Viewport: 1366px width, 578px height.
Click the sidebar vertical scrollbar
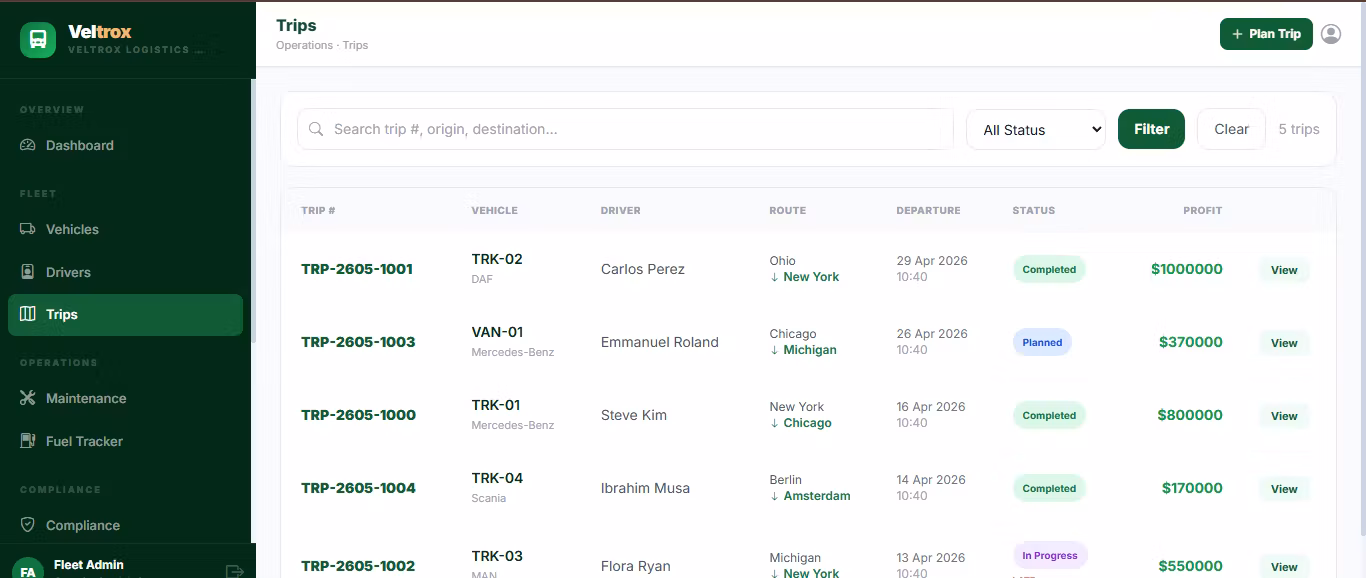[x=253, y=210]
